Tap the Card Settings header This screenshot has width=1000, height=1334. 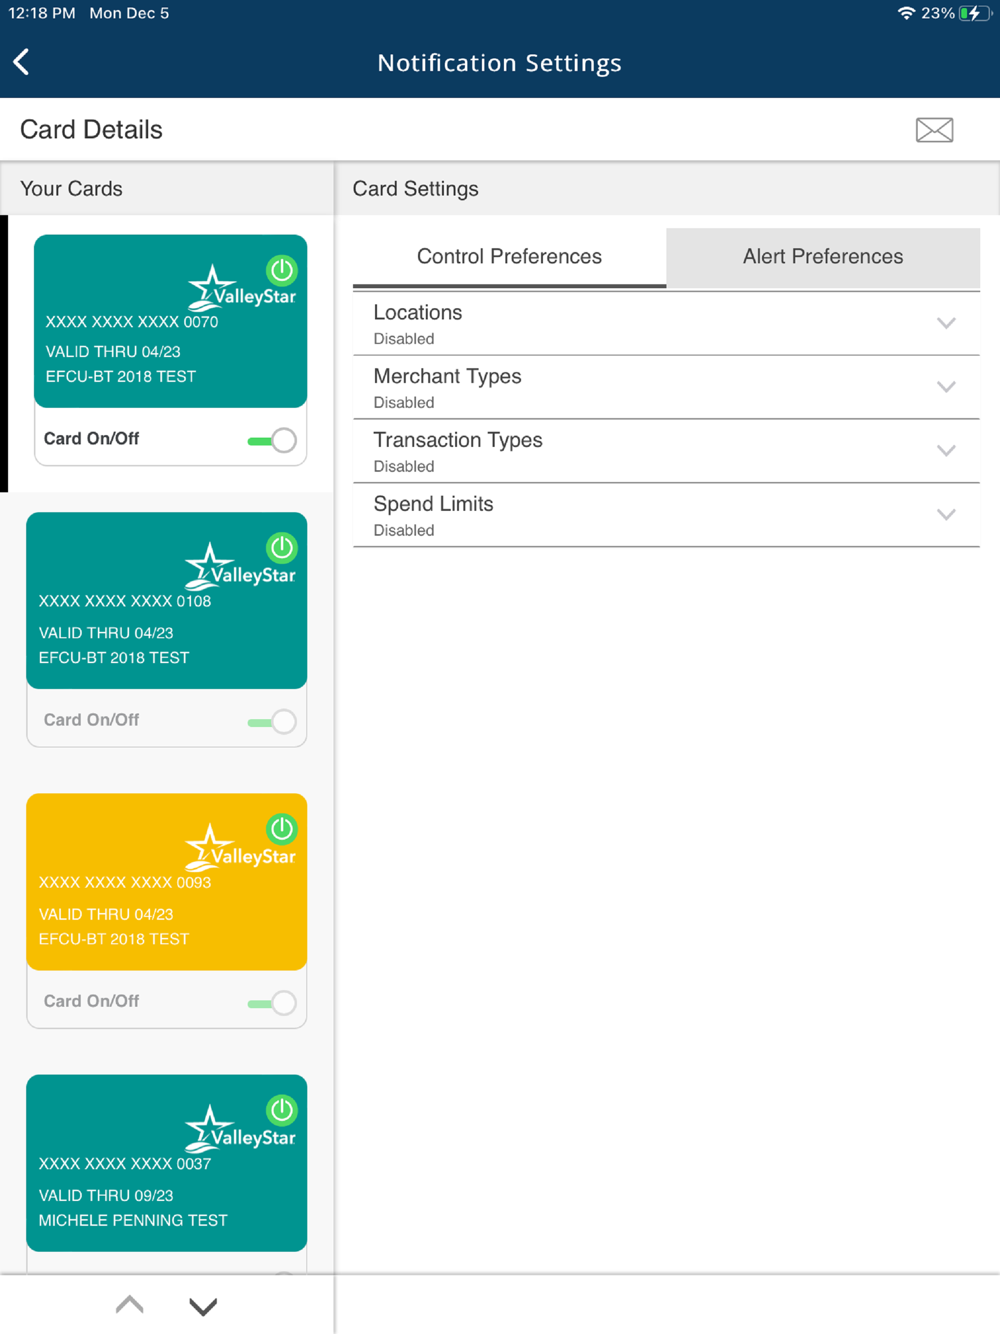pos(415,189)
